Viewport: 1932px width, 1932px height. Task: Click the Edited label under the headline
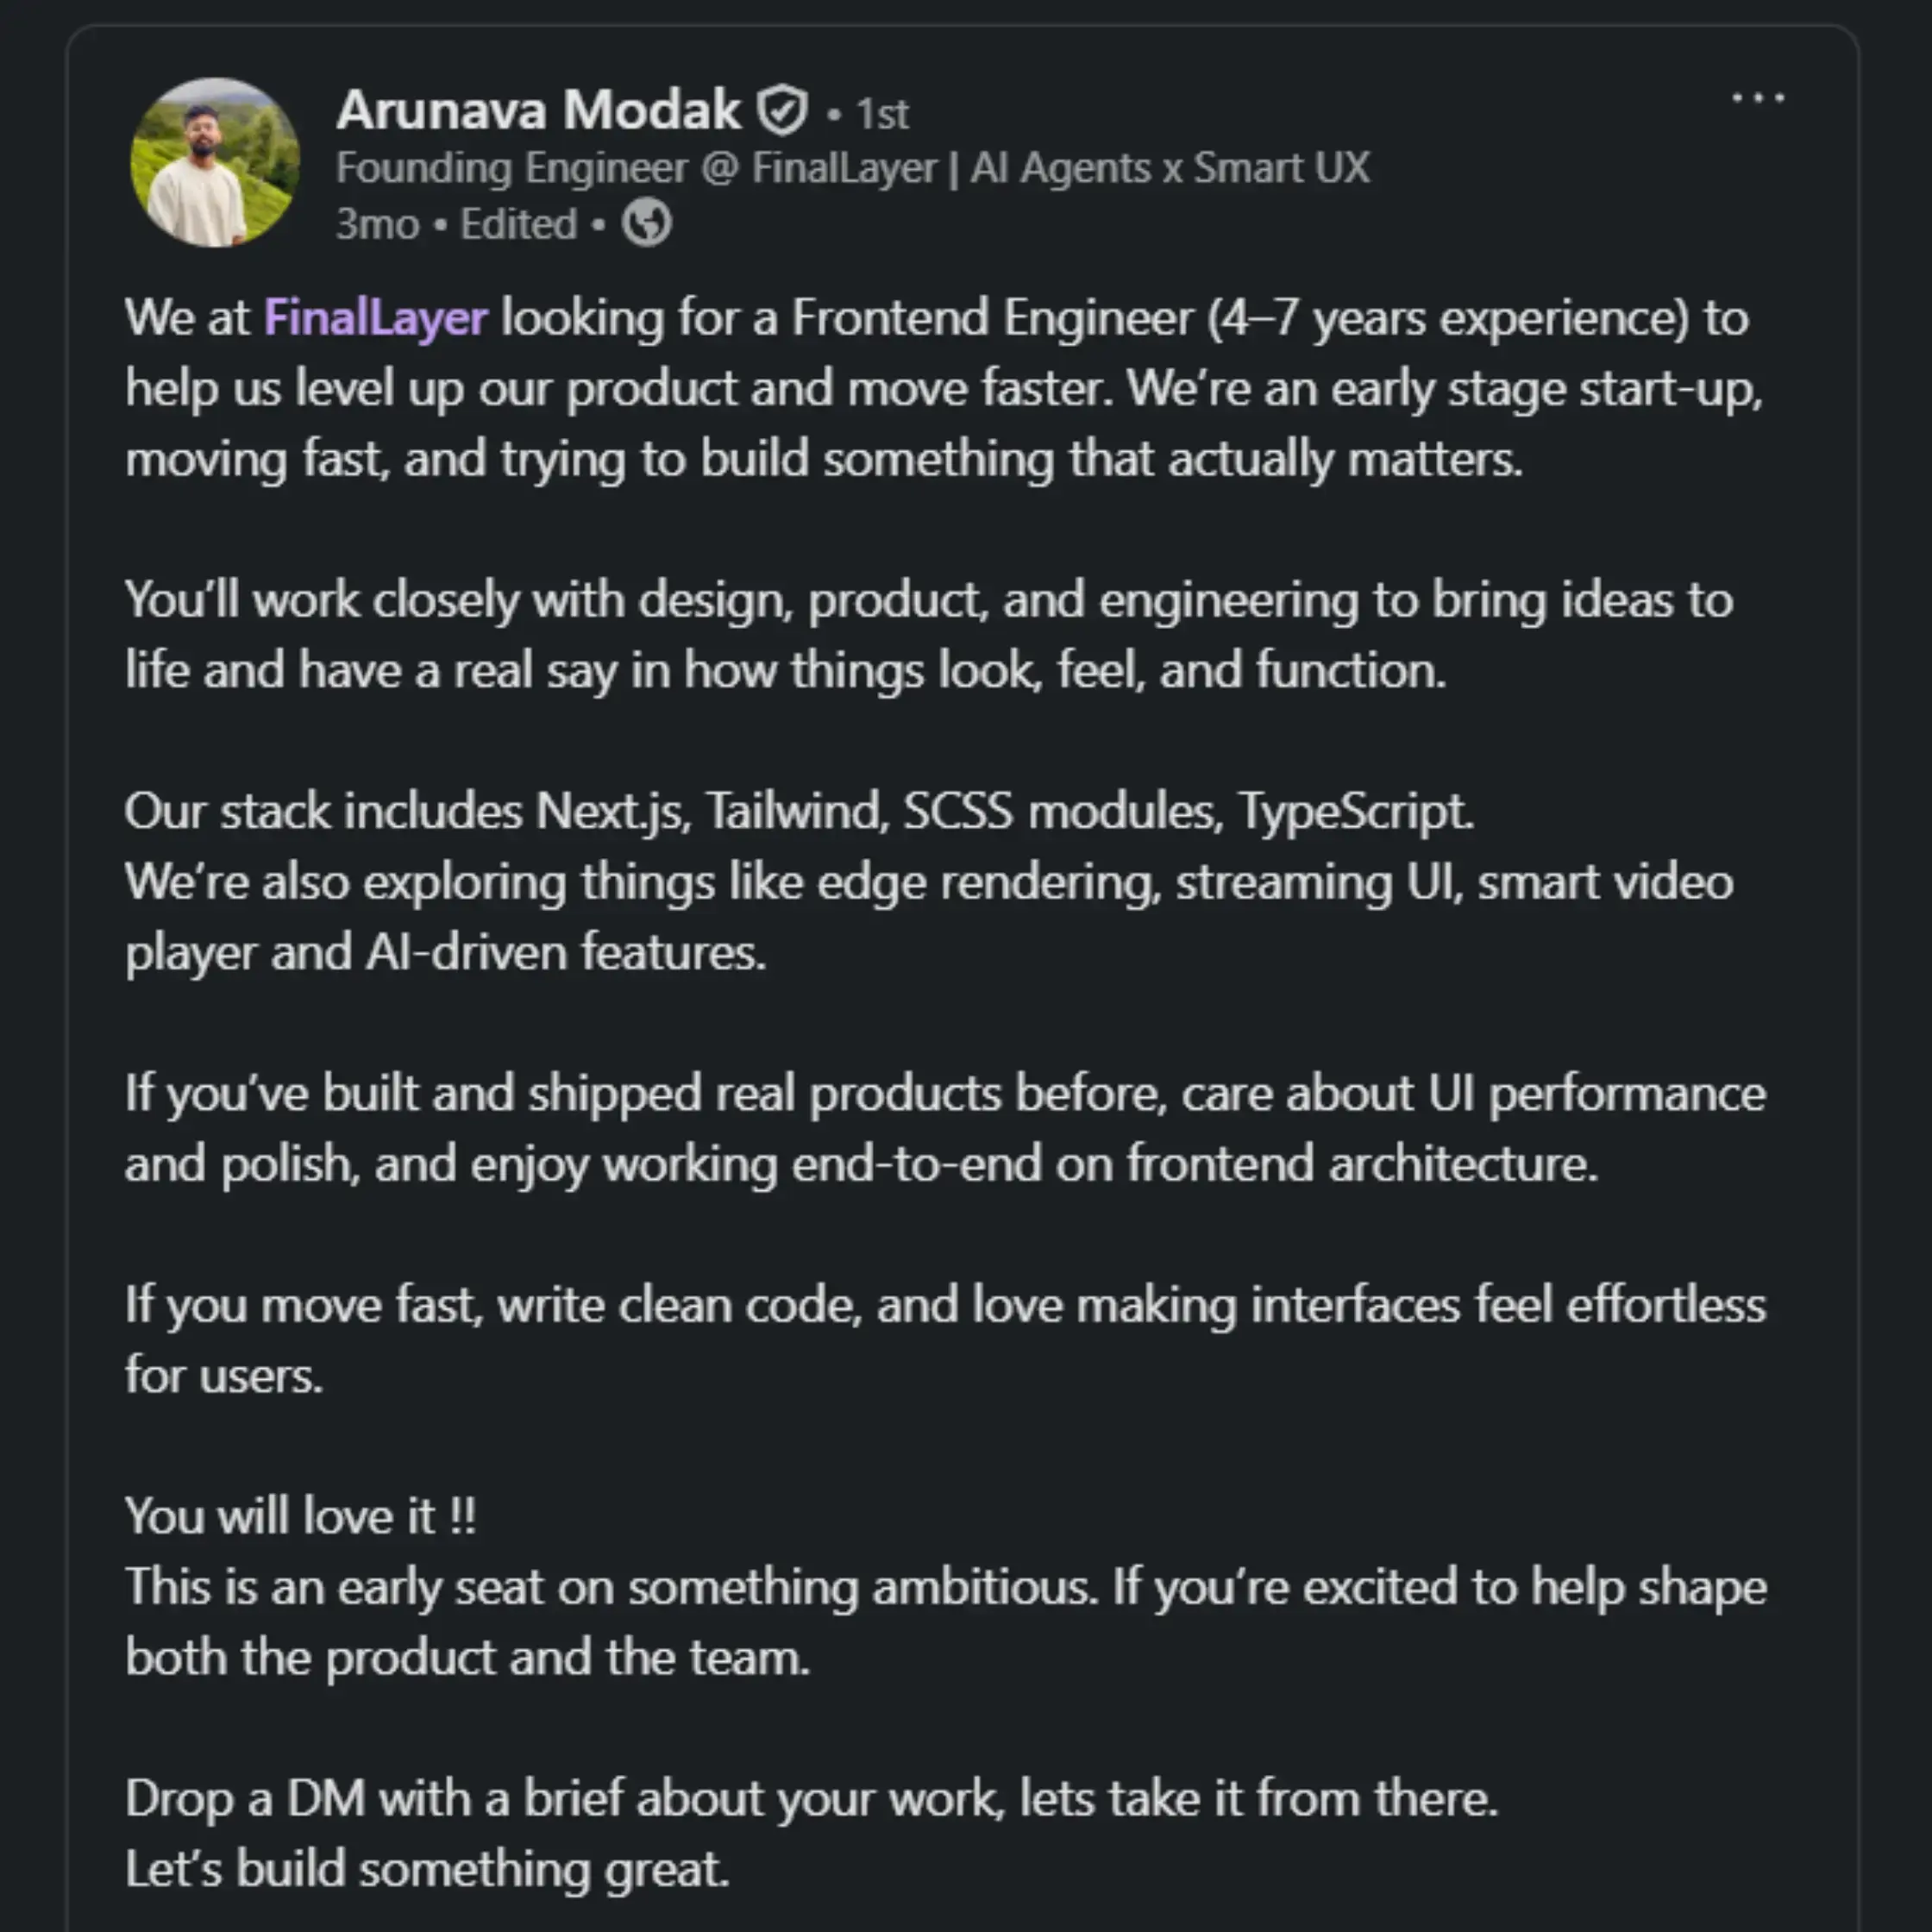click(x=518, y=224)
